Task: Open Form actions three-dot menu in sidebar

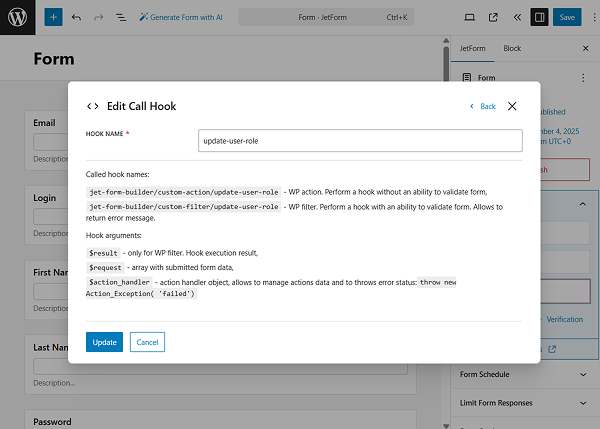Action: (x=583, y=78)
